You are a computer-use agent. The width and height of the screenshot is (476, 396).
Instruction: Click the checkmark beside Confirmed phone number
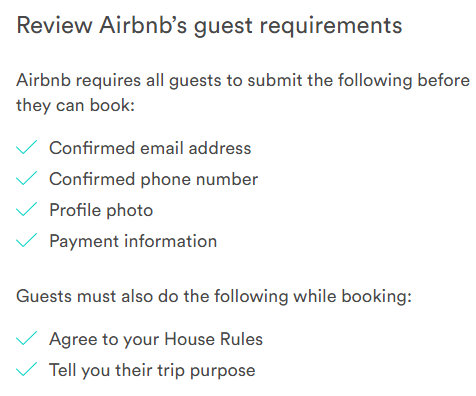coord(26,178)
